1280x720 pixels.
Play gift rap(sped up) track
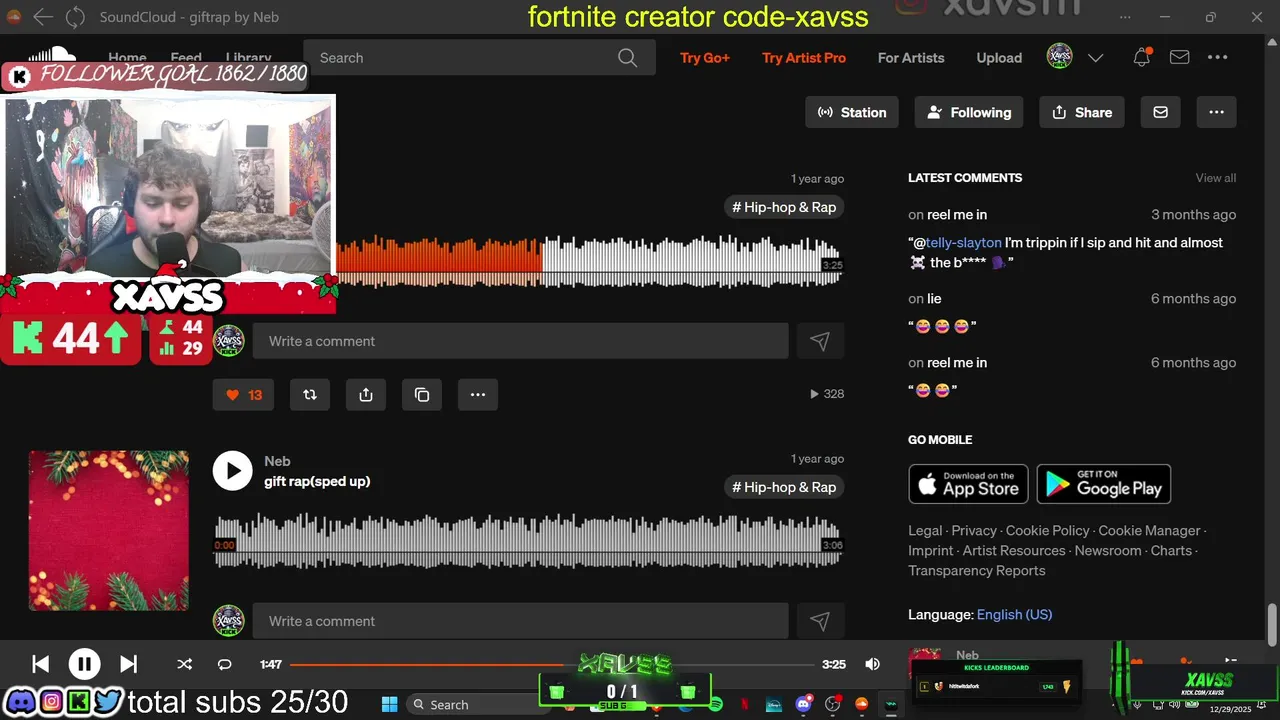click(x=232, y=470)
